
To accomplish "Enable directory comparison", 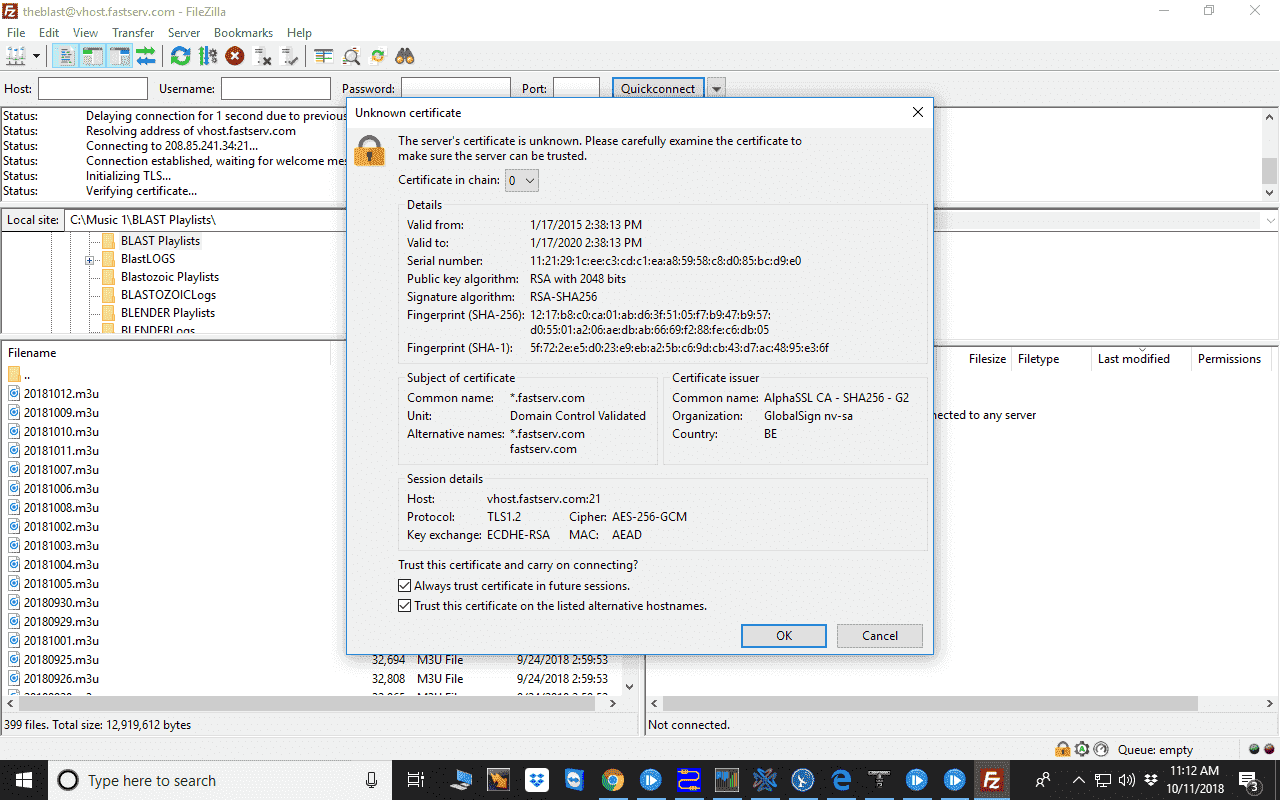I will (x=322, y=56).
